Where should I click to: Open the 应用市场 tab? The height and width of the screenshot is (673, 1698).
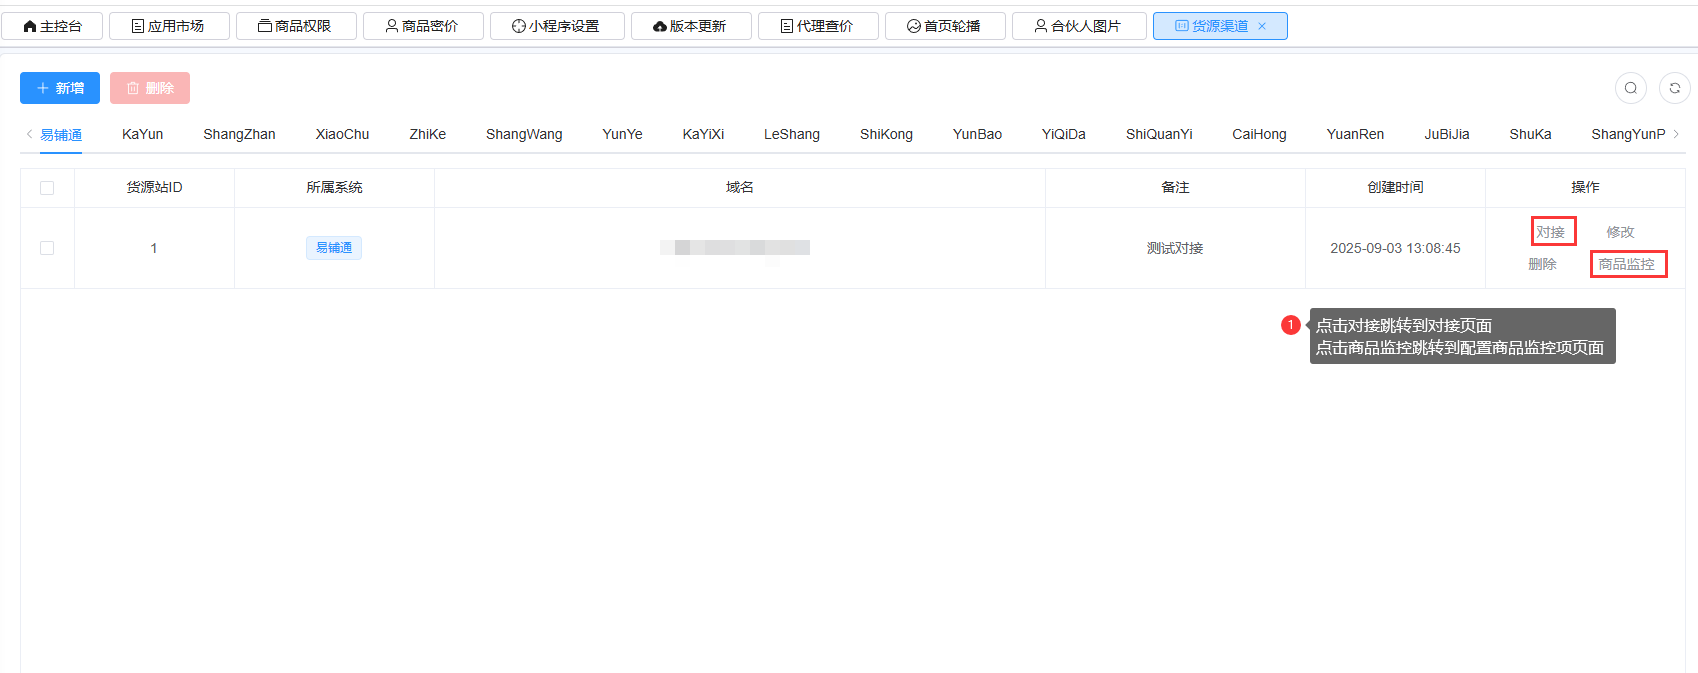coord(168,26)
